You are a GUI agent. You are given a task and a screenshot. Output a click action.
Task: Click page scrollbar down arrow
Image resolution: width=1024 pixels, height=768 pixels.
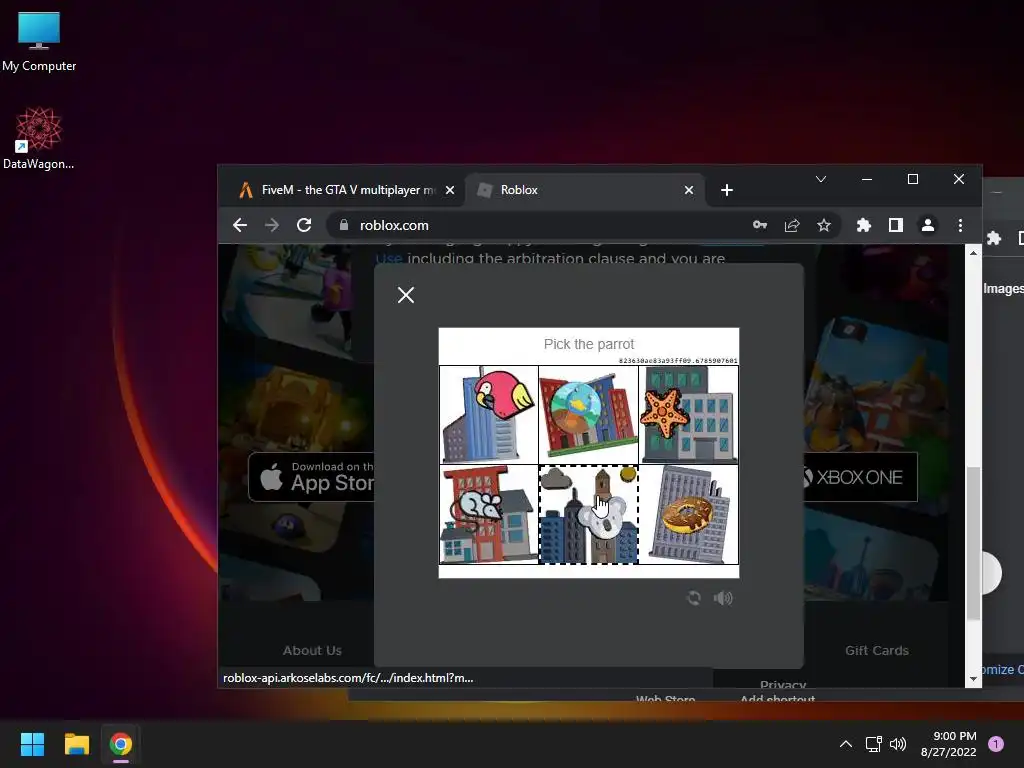[973, 679]
